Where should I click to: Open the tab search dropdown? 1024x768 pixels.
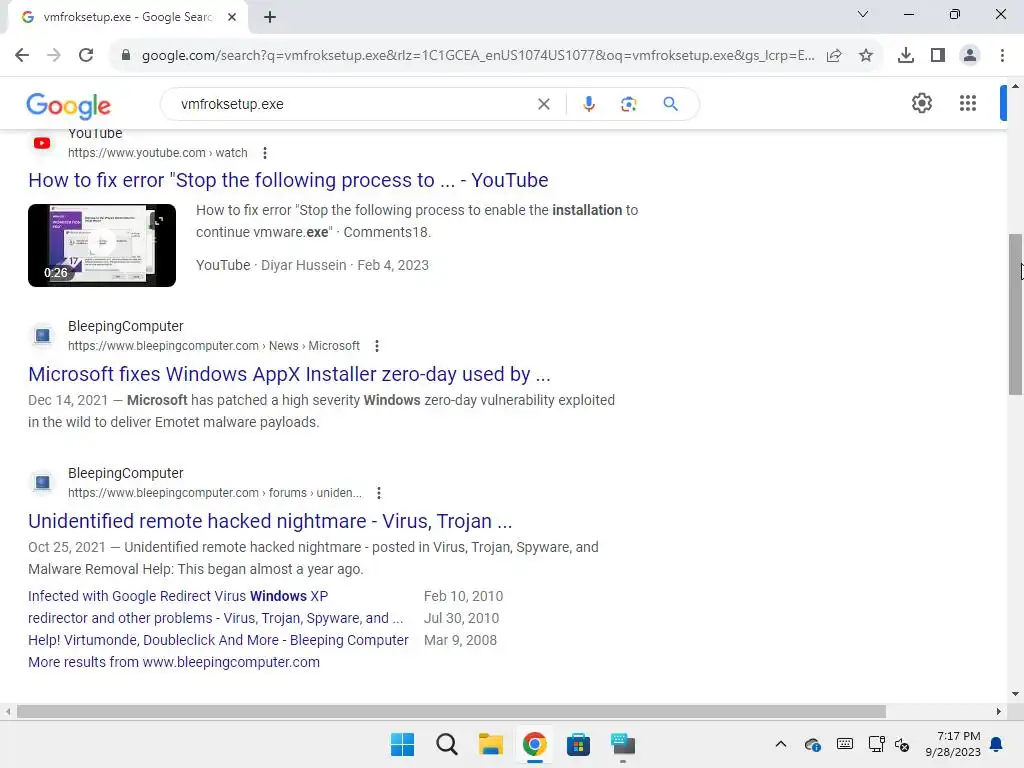[863, 14]
